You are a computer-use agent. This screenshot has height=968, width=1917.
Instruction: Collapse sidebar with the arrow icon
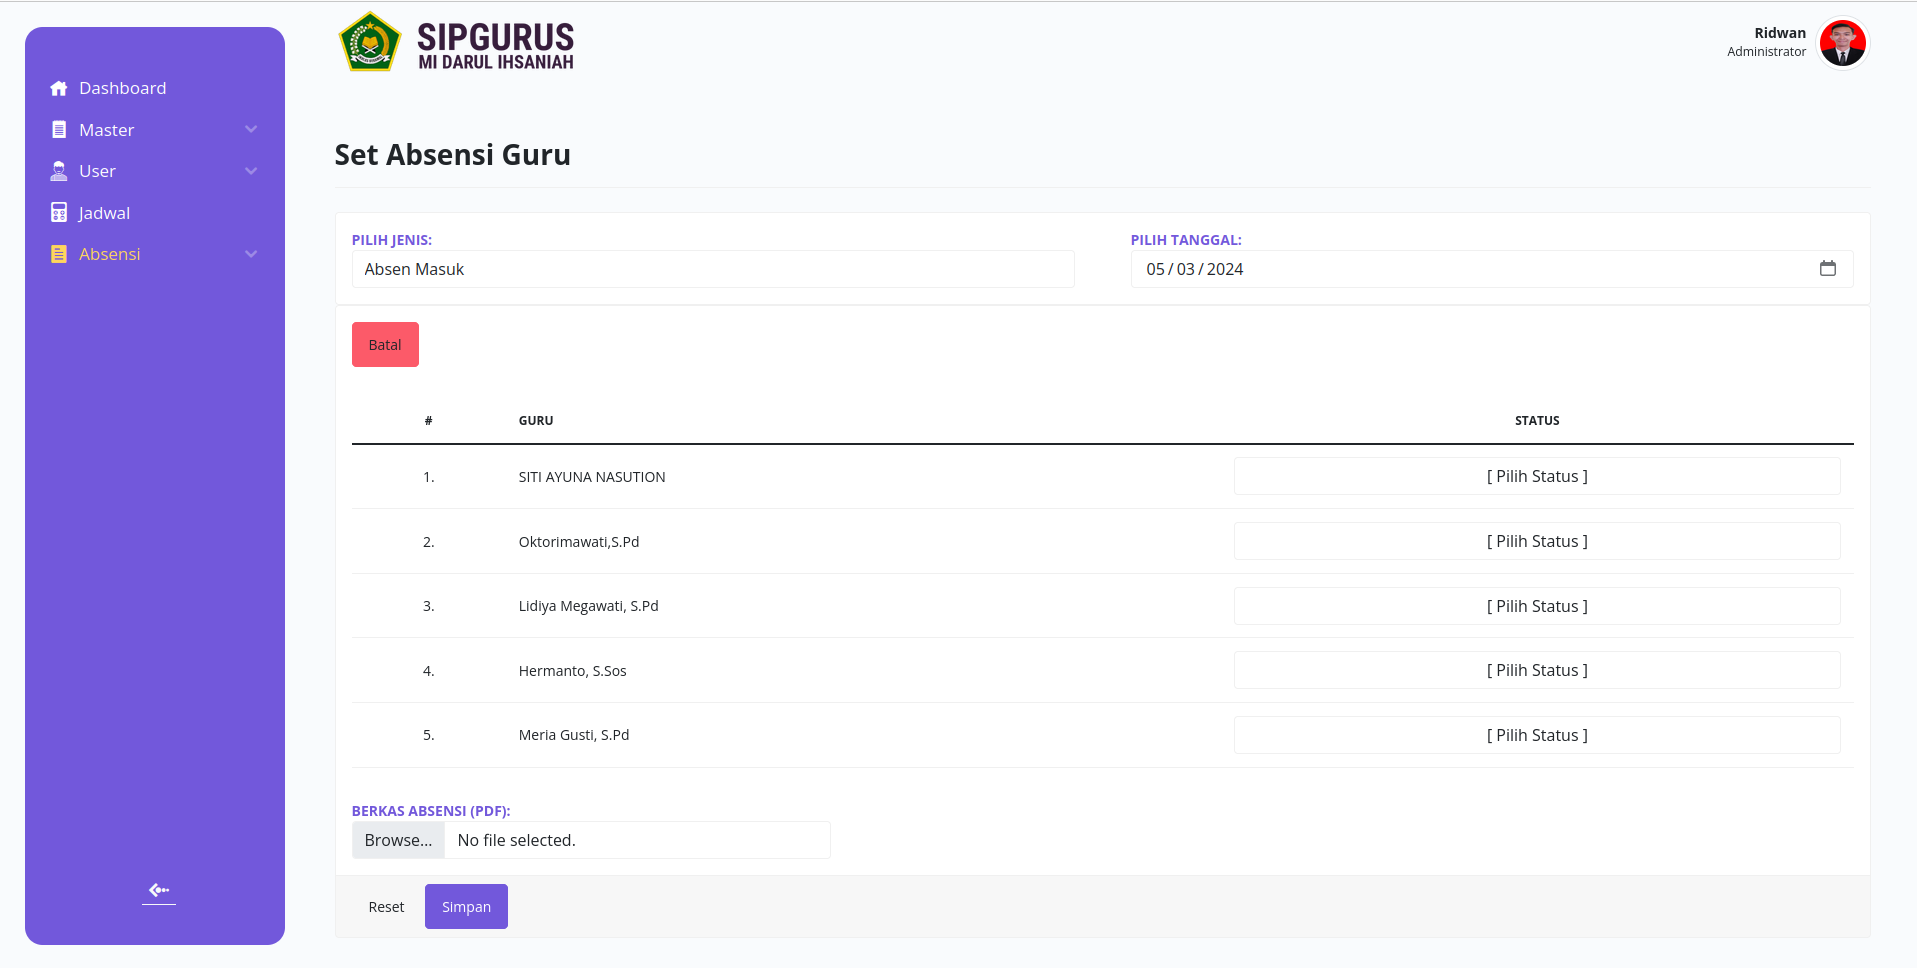[159, 890]
